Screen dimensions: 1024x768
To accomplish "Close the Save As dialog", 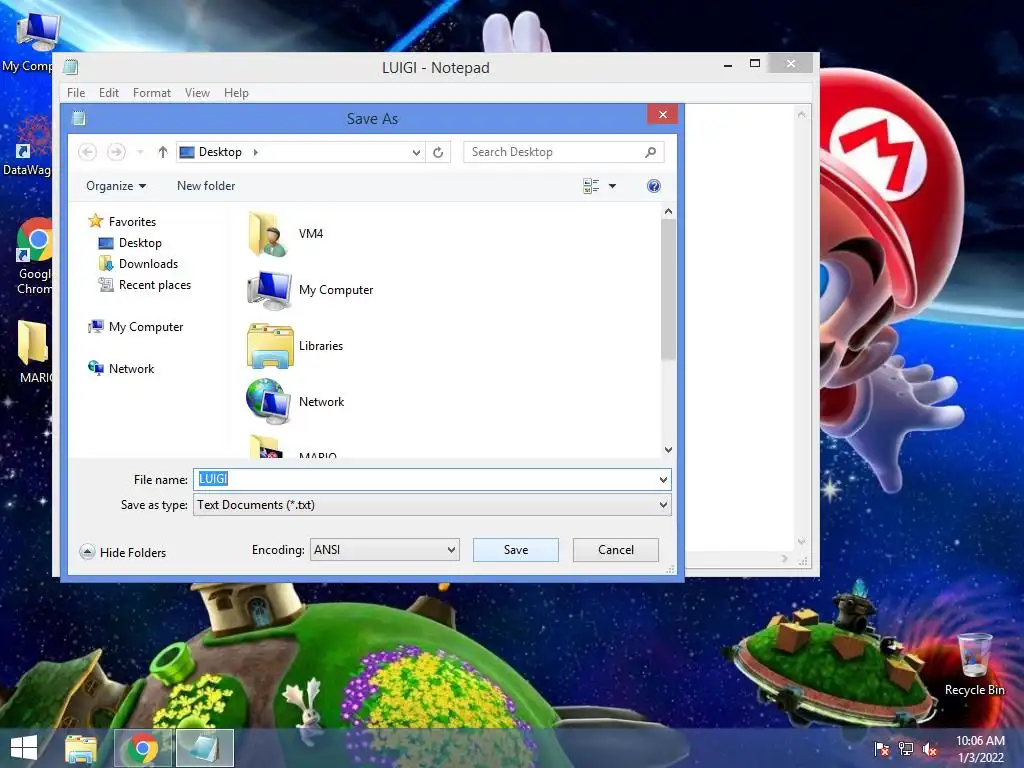I will (663, 114).
